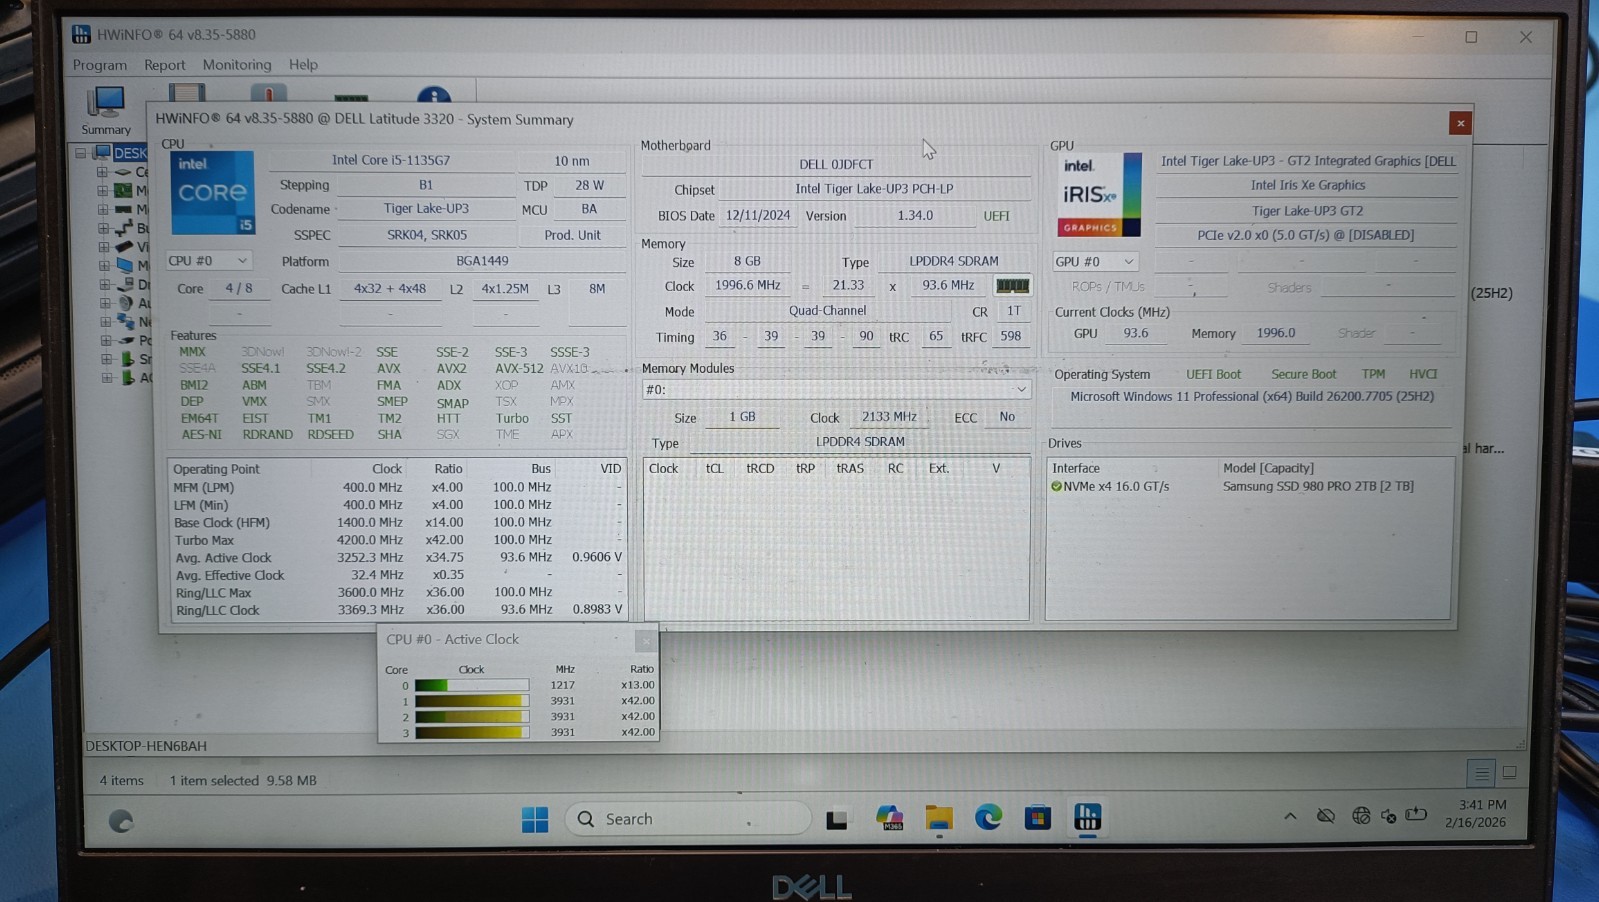Switch File Explorer to large icons view

pos(1510,773)
